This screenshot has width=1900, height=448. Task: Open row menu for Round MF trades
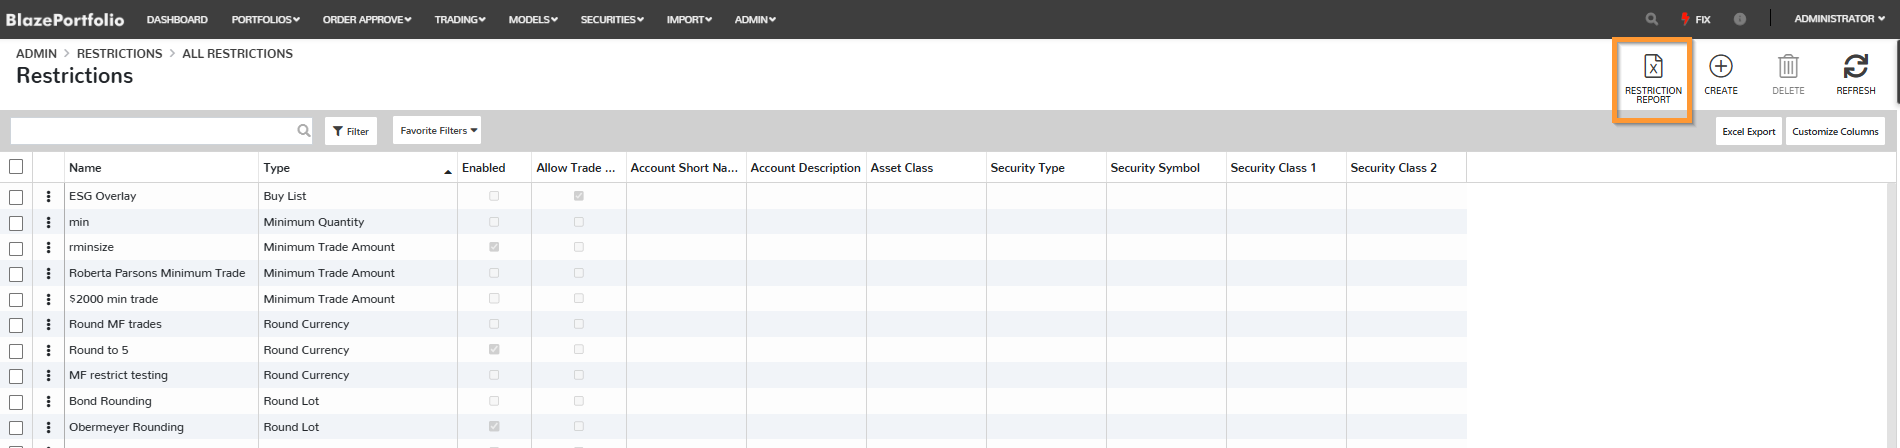click(48, 324)
